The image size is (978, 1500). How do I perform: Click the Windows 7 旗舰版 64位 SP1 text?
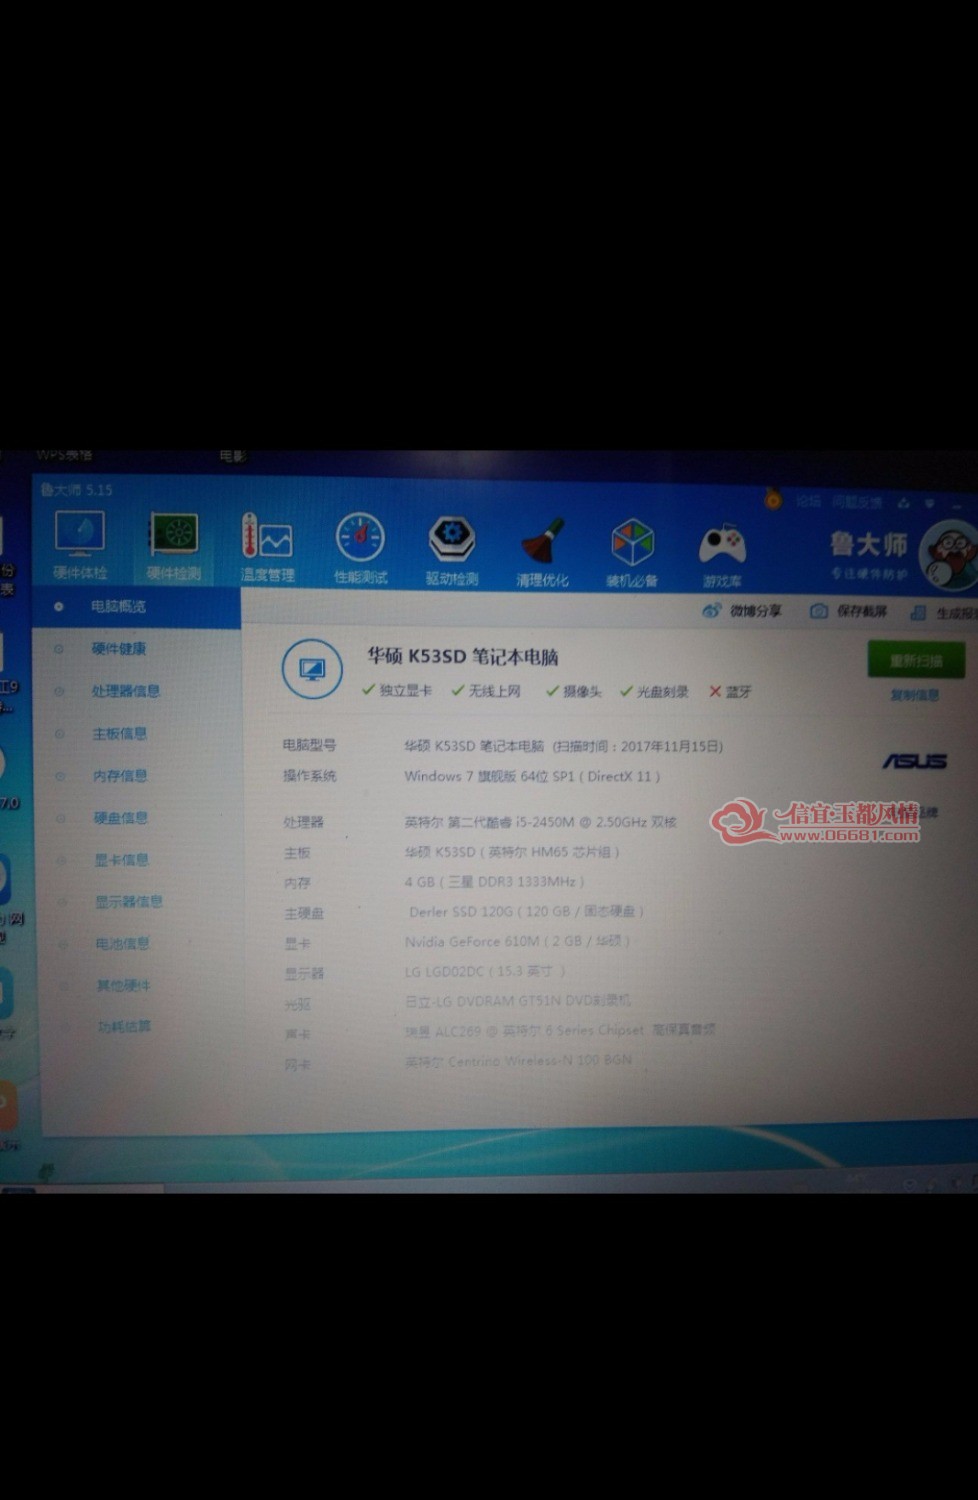(x=532, y=776)
